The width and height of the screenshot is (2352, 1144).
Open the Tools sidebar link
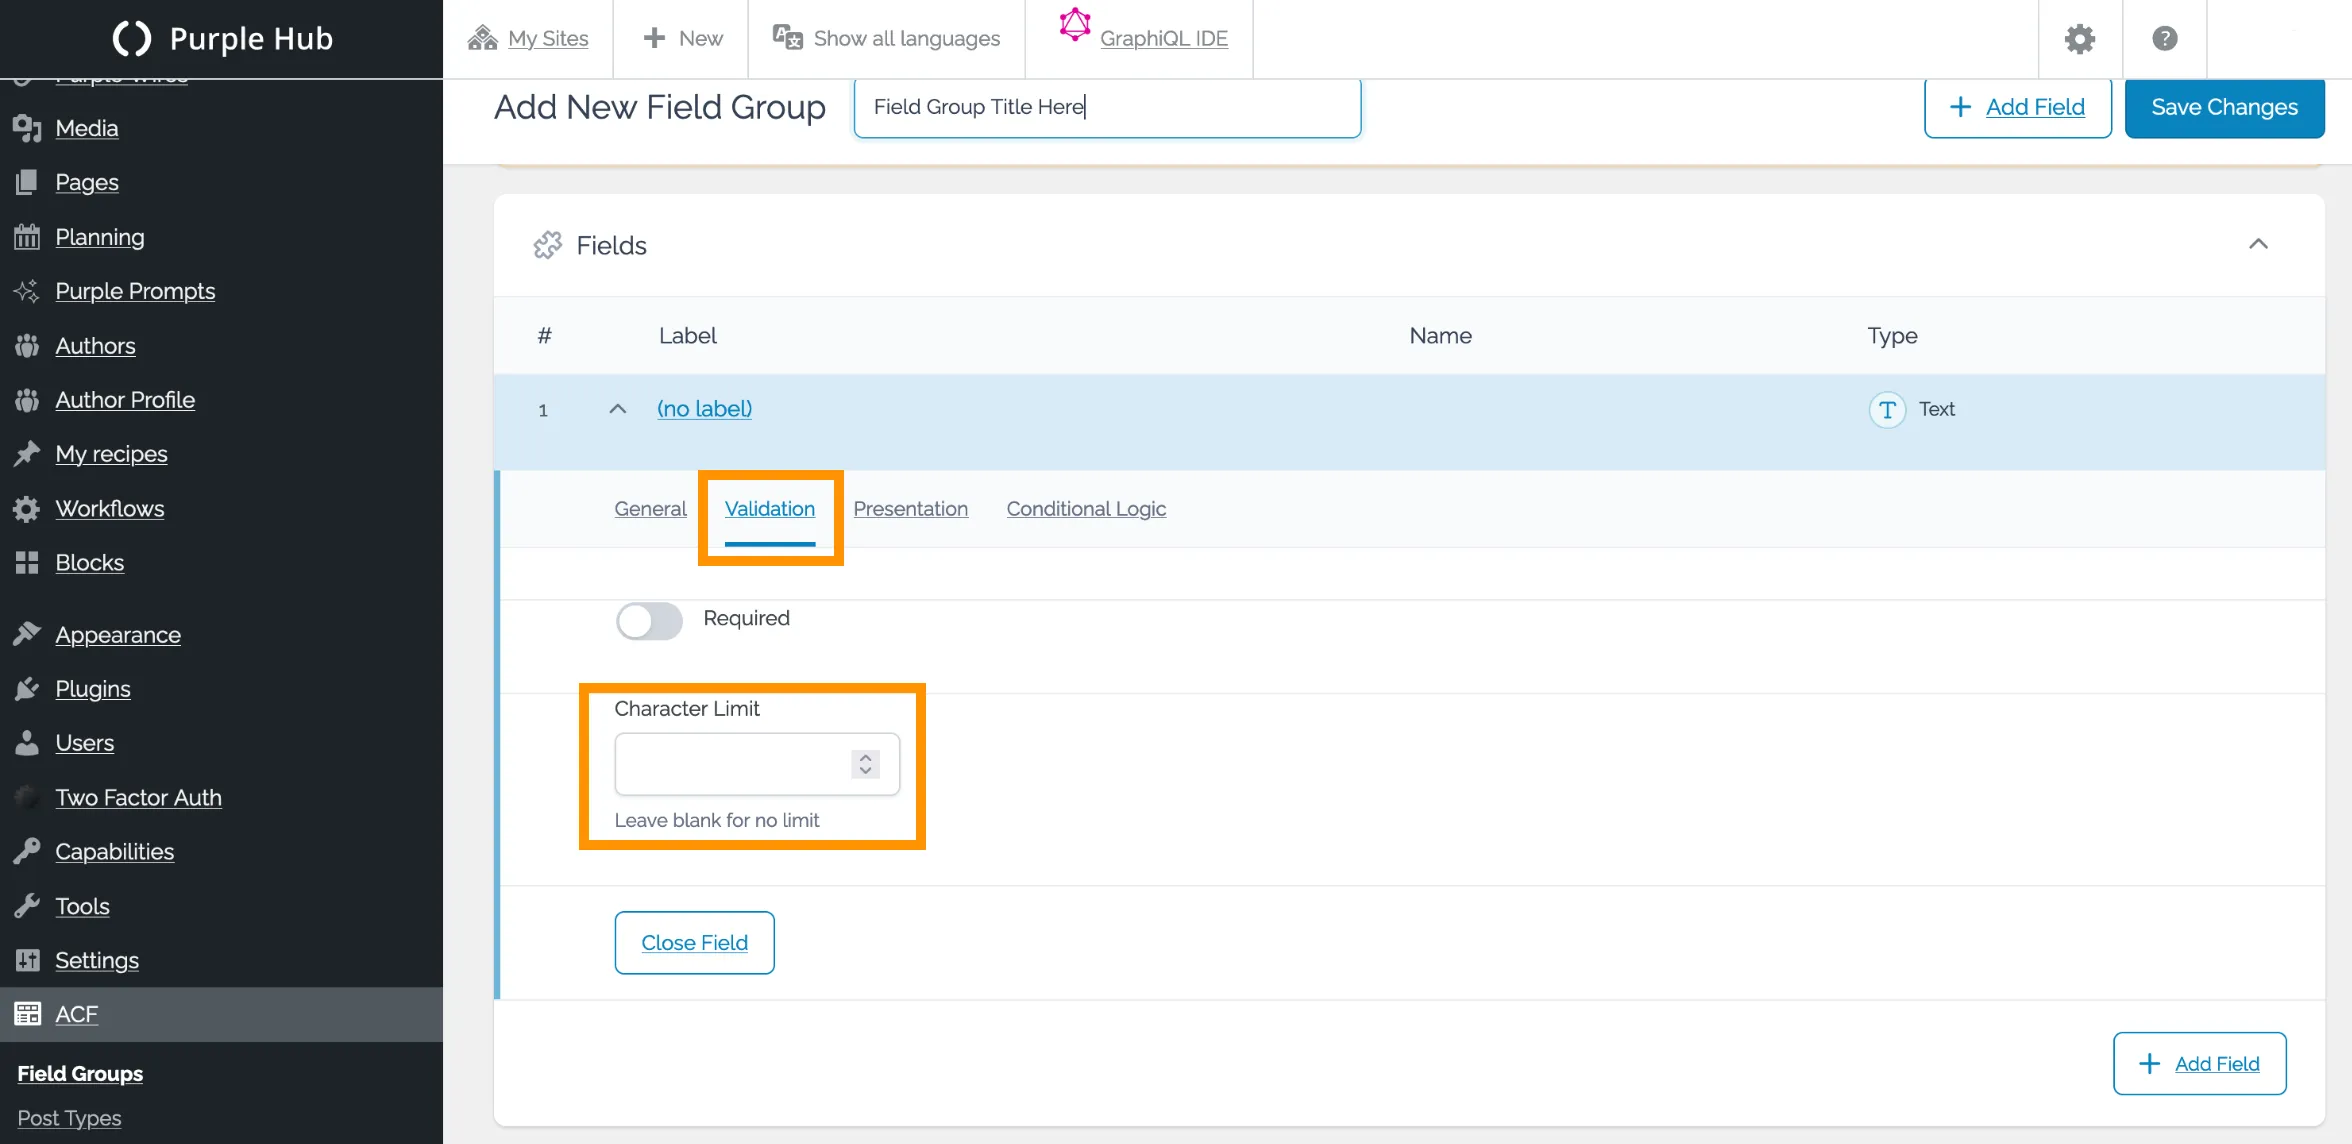click(x=82, y=906)
